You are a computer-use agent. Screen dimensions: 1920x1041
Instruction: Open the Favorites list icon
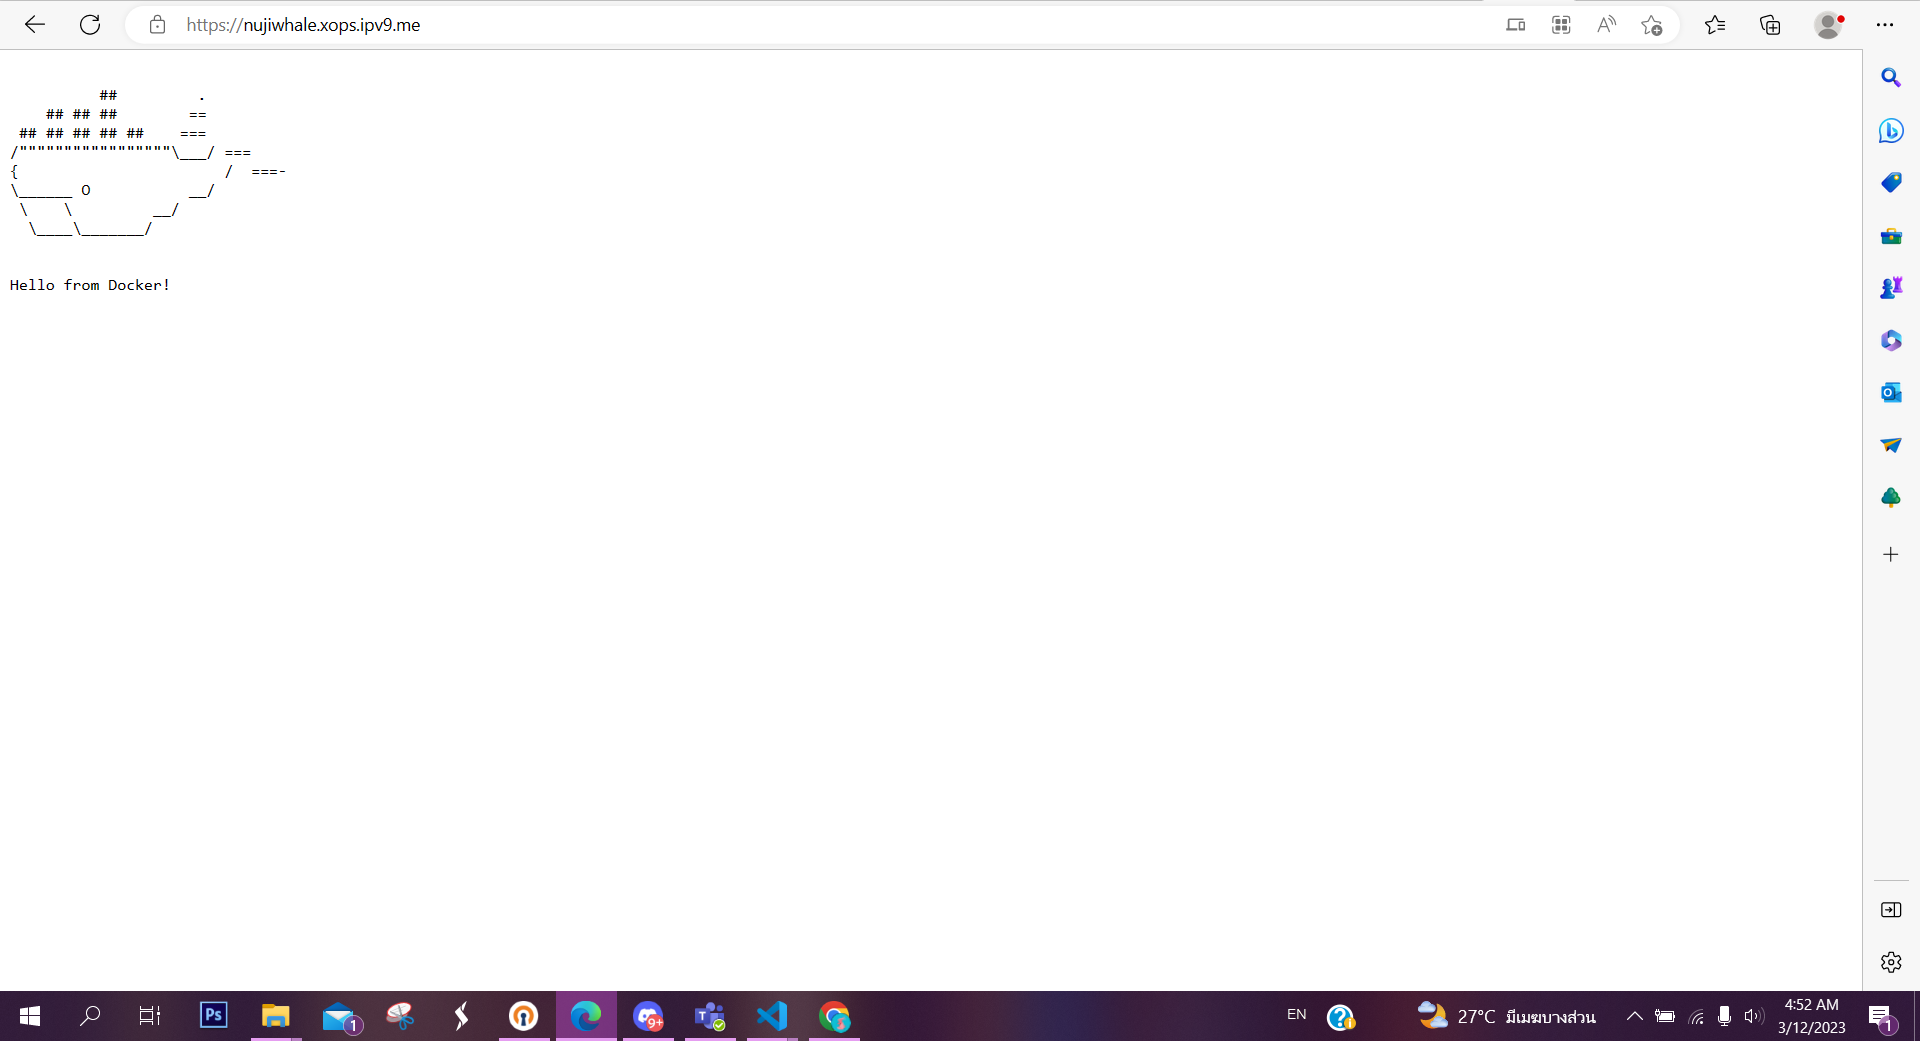pos(1715,25)
